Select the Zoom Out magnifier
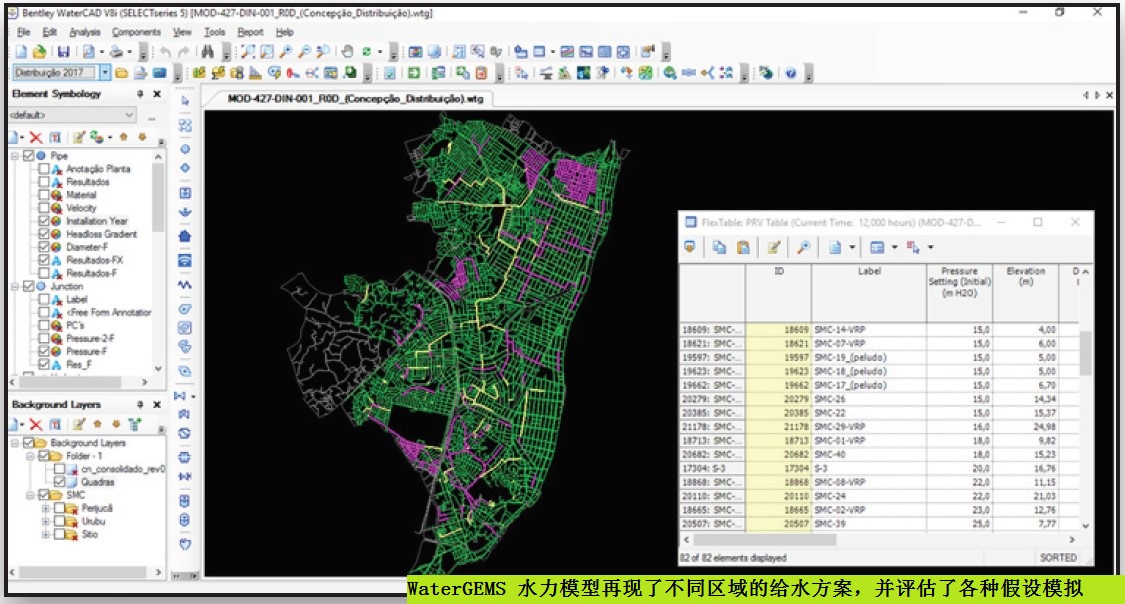This screenshot has height=604, width=1125. pos(304,52)
